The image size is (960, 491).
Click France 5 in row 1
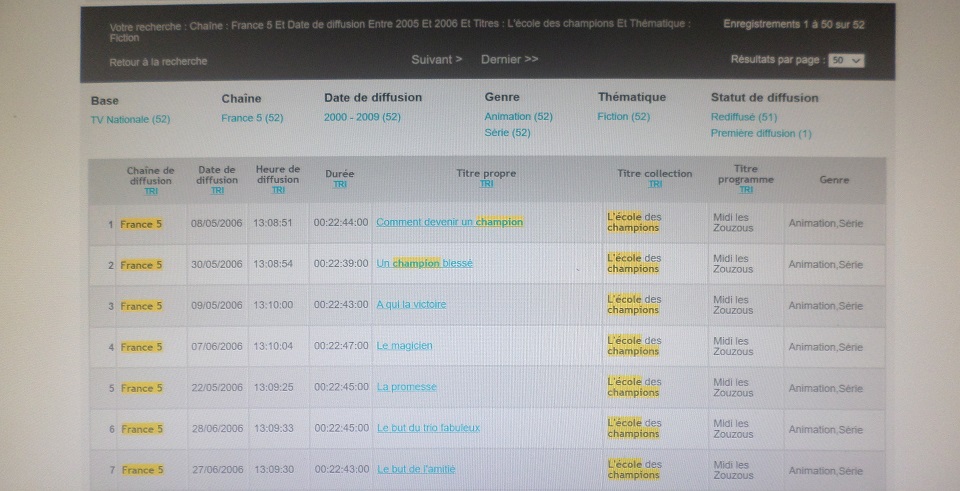pyautogui.click(x=141, y=224)
